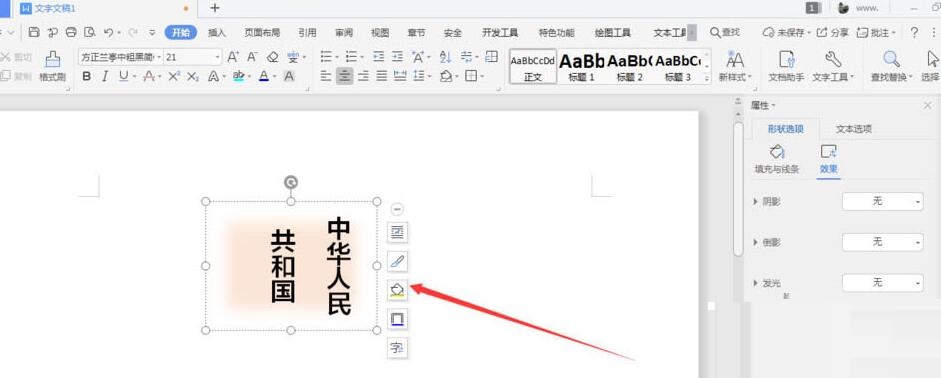Click the text wrap 字 icon beside text box
The height and width of the screenshot is (378, 941).
[397, 347]
